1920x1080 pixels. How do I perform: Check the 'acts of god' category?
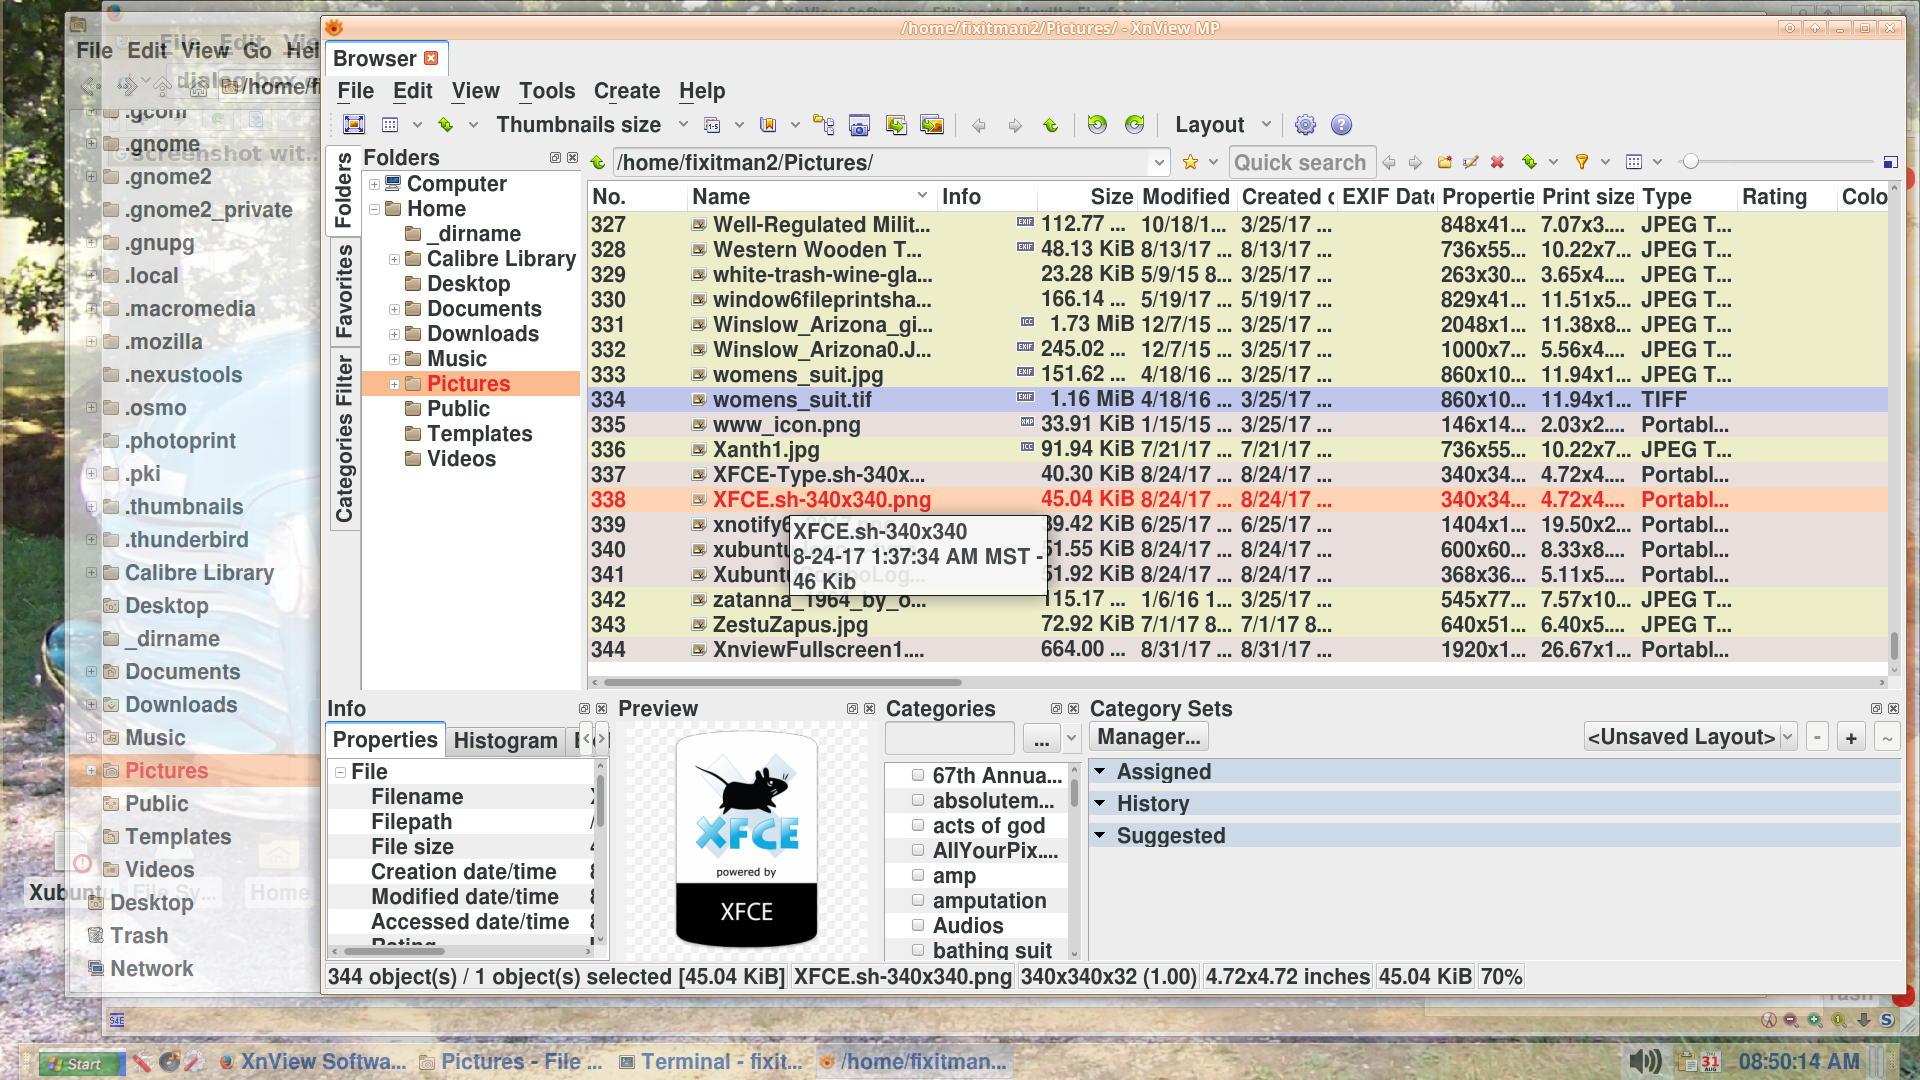pos(918,825)
